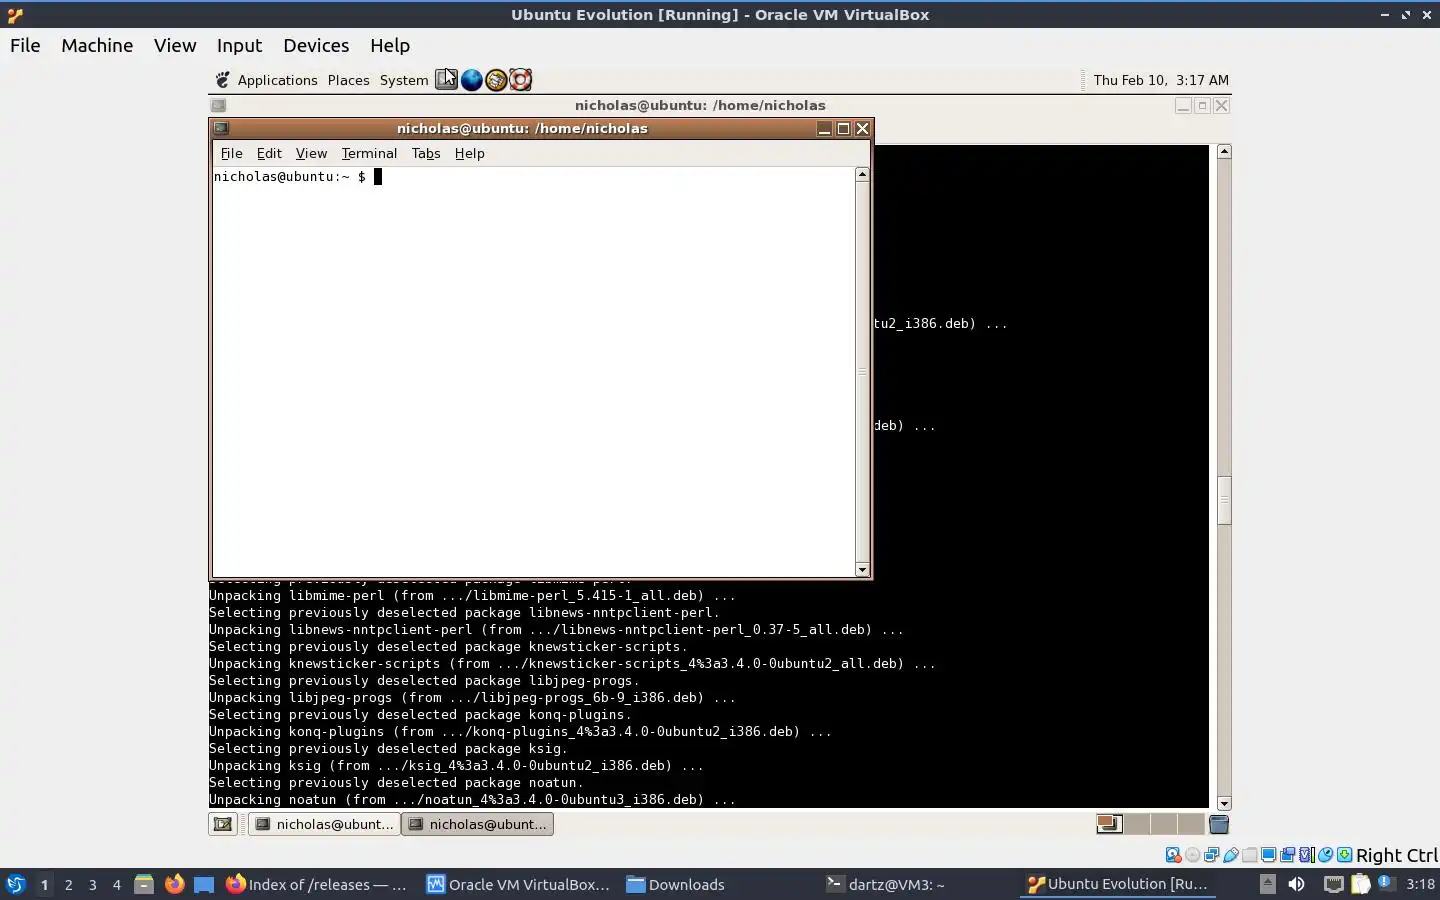This screenshot has width=1440, height=900.
Task: Click VirtualBox CPU virtualization indicator
Action: tap(1306, 855)
